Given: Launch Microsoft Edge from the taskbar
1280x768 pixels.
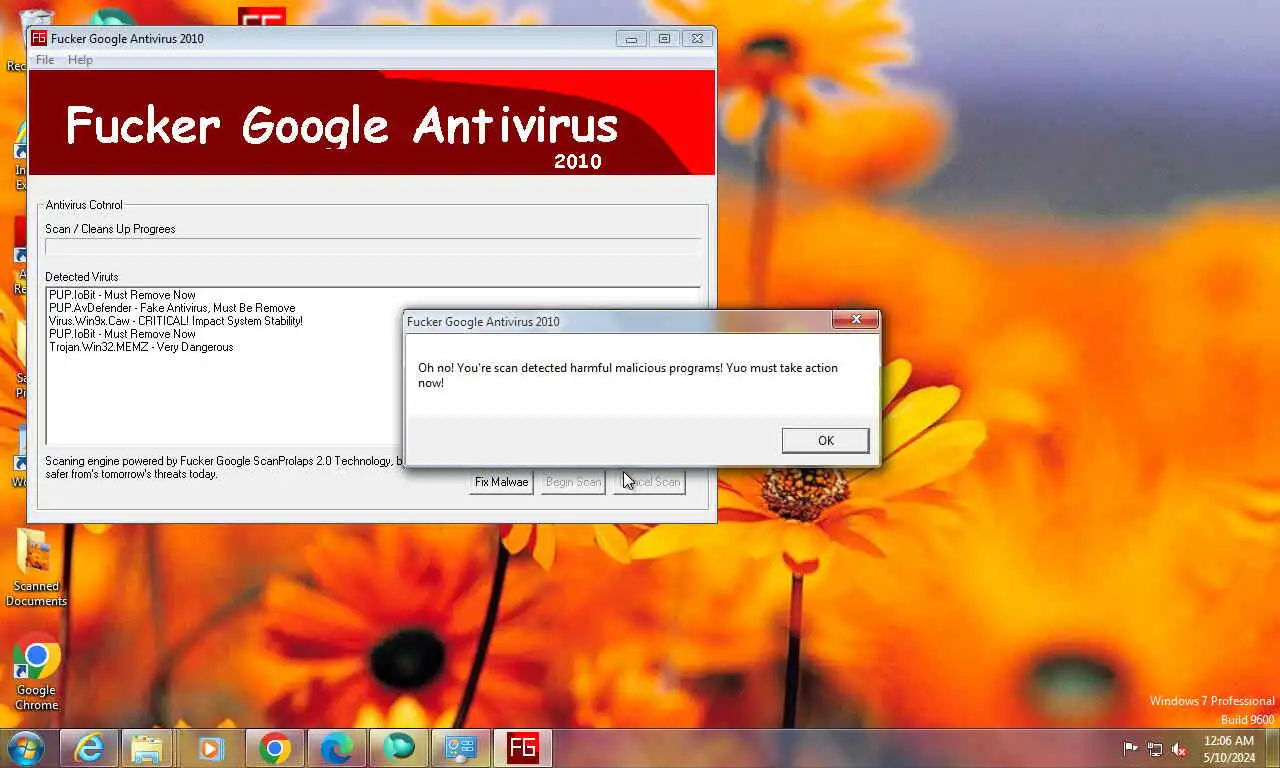Looking at the screenshot, I should (x=336, y=748).
